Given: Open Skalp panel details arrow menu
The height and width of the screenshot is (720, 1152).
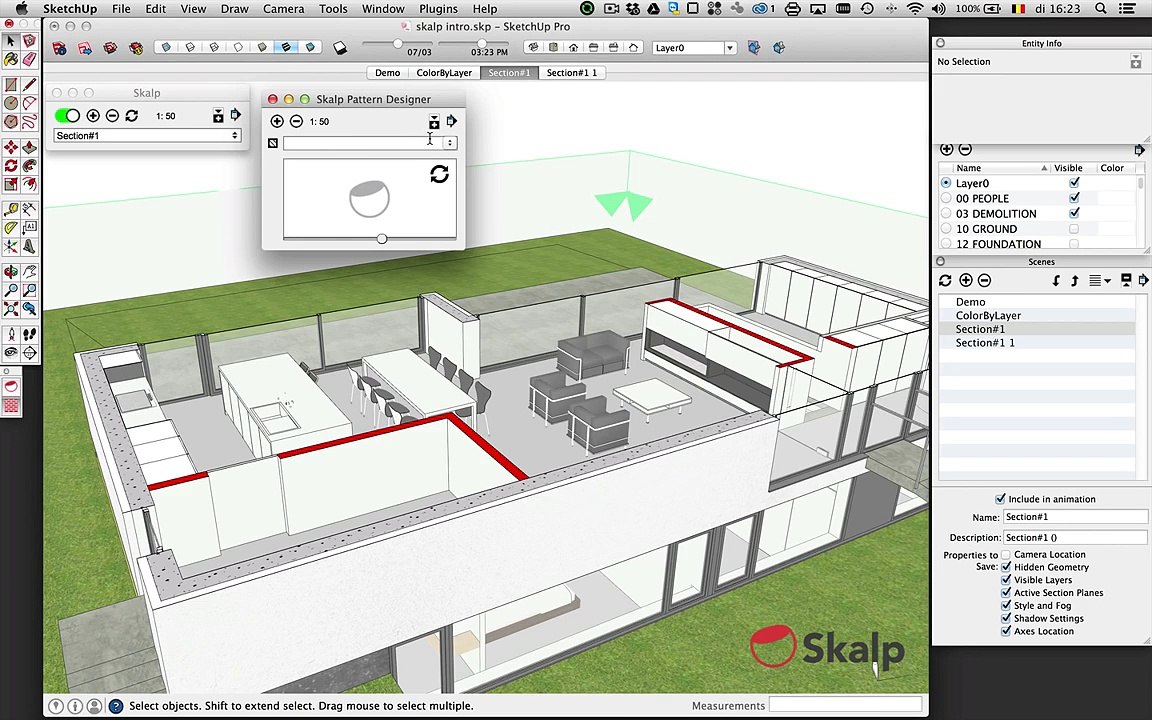Looking at the screenshot, I should [236, 115].
